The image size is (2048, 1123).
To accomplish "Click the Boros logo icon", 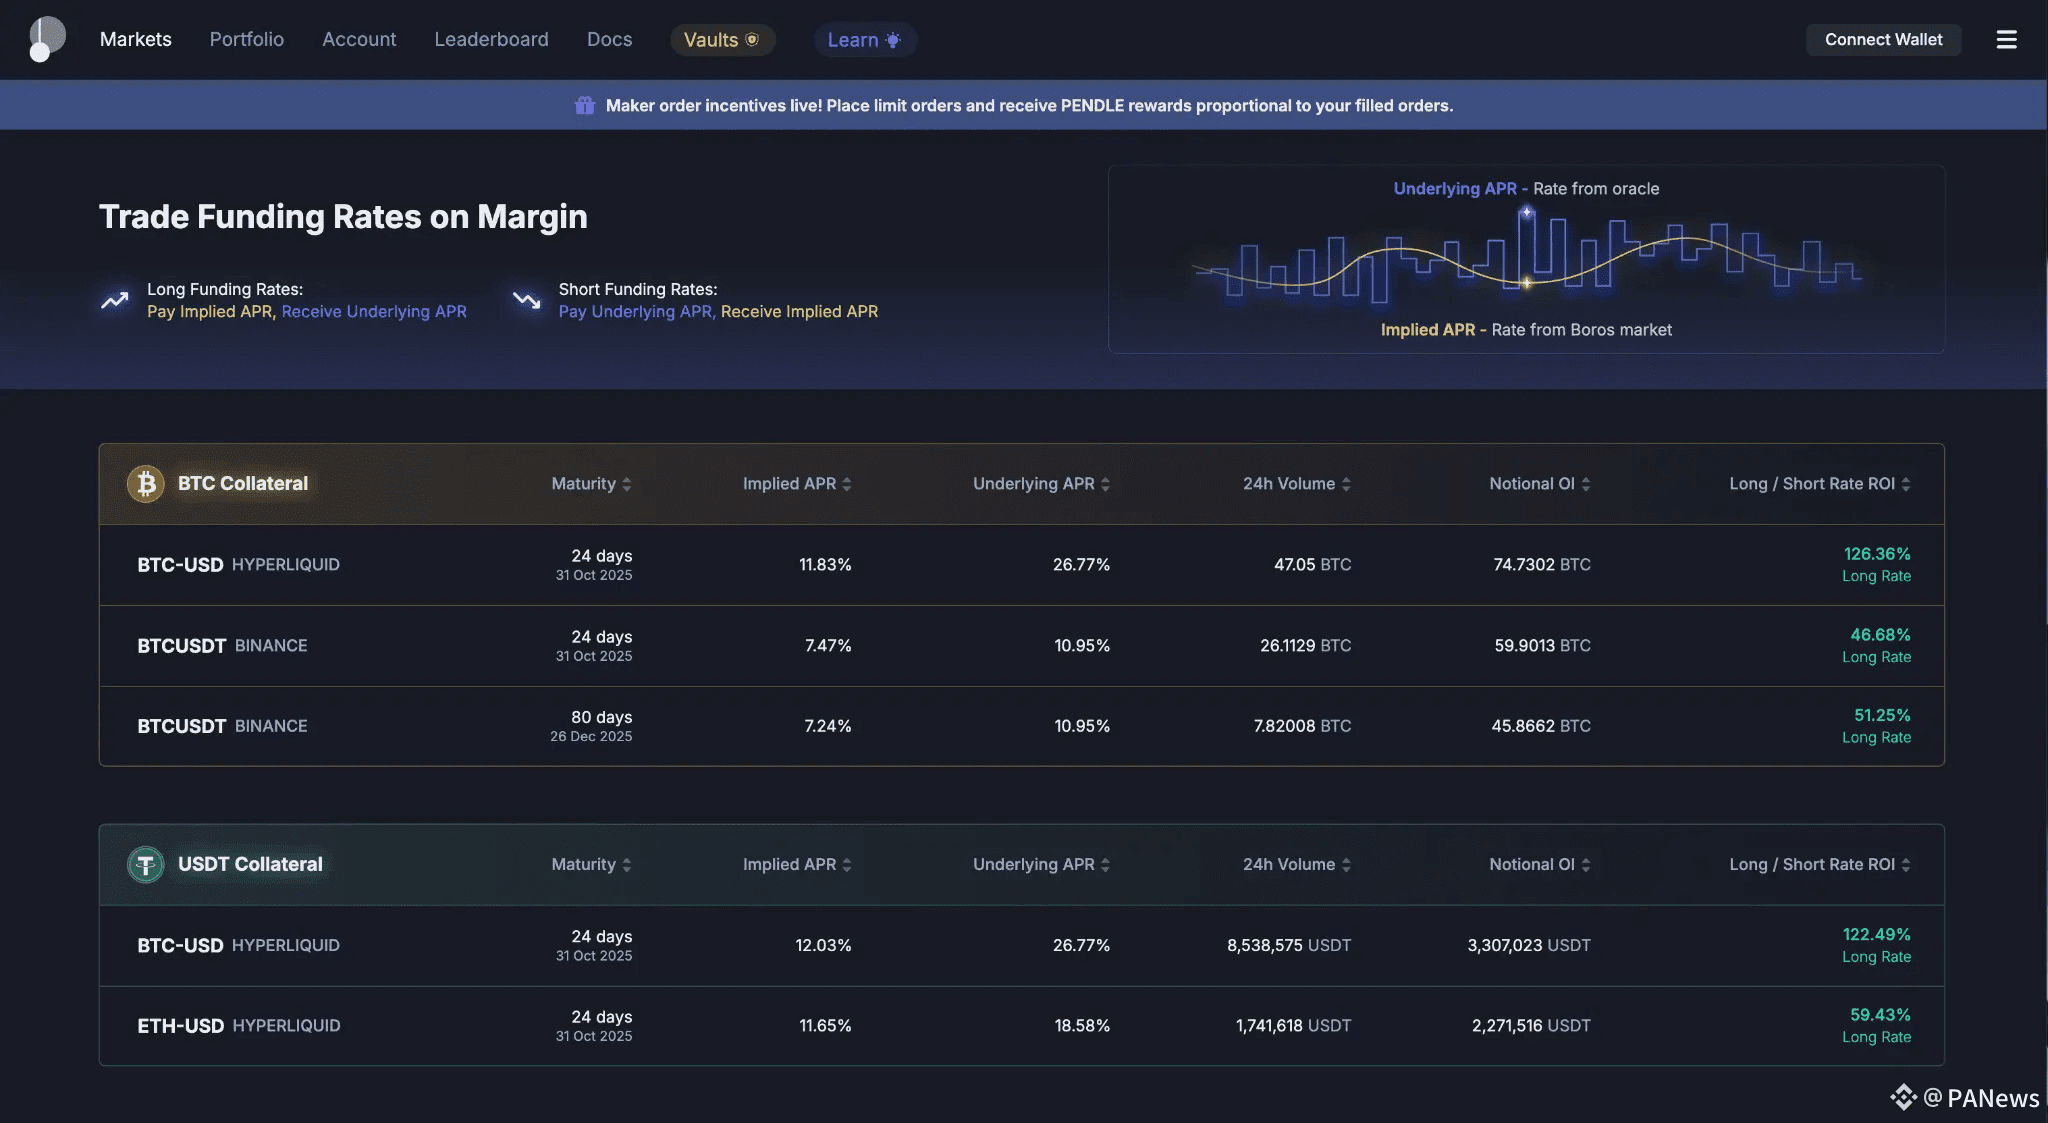I will pyautogui.click(x=46, y=39).
